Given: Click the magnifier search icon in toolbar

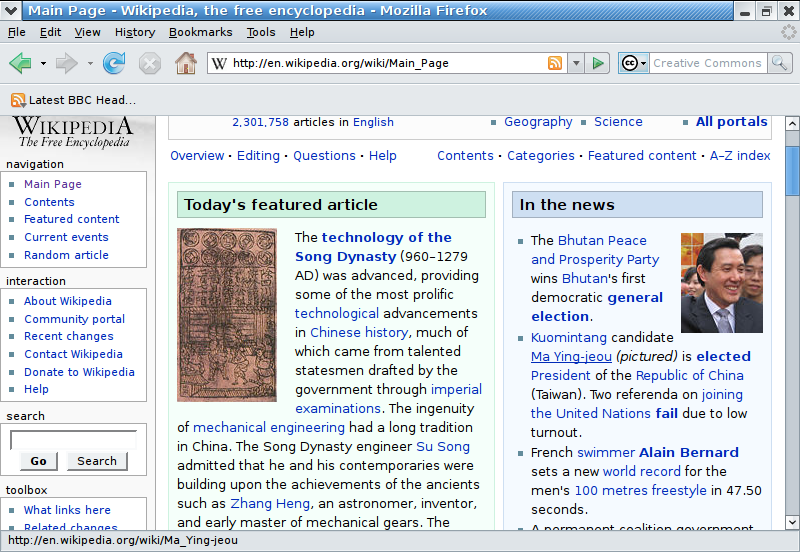Looking at the screenshot, I should pos(780,63).
